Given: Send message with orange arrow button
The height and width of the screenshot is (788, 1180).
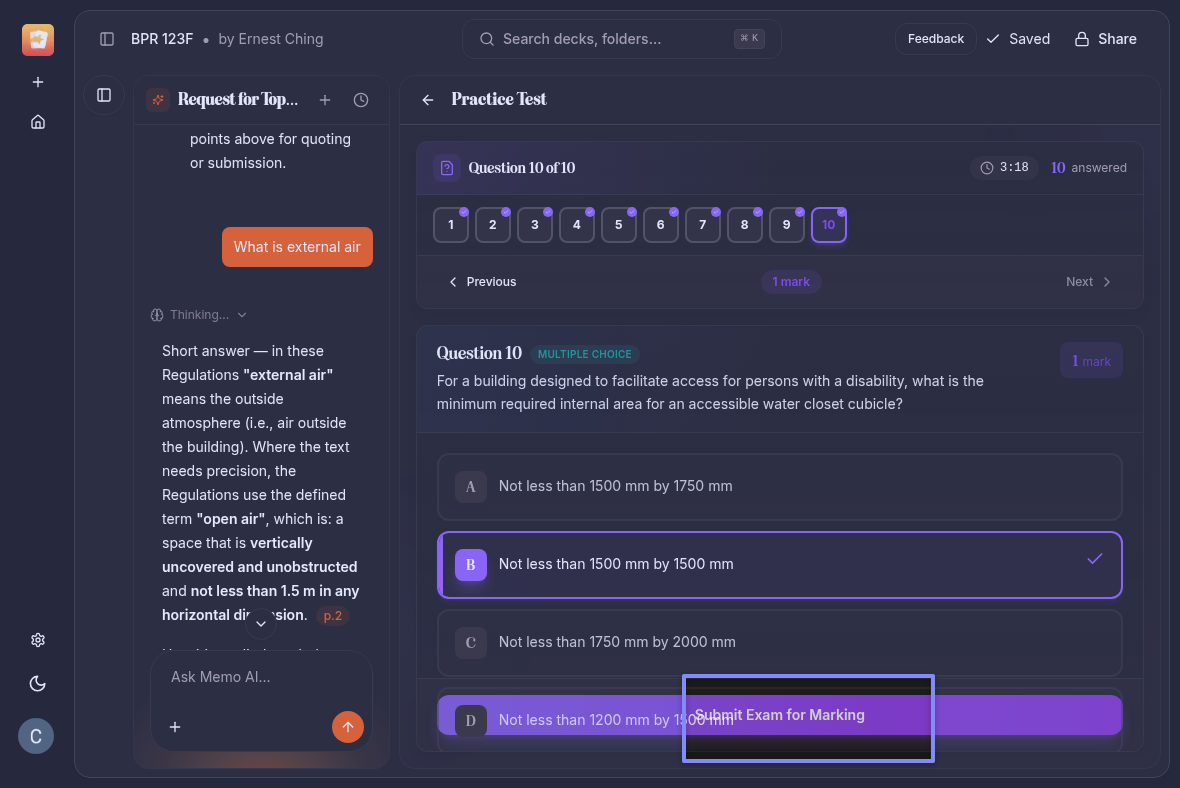Looking at the screenshot, I should click(x=347, y=727).
